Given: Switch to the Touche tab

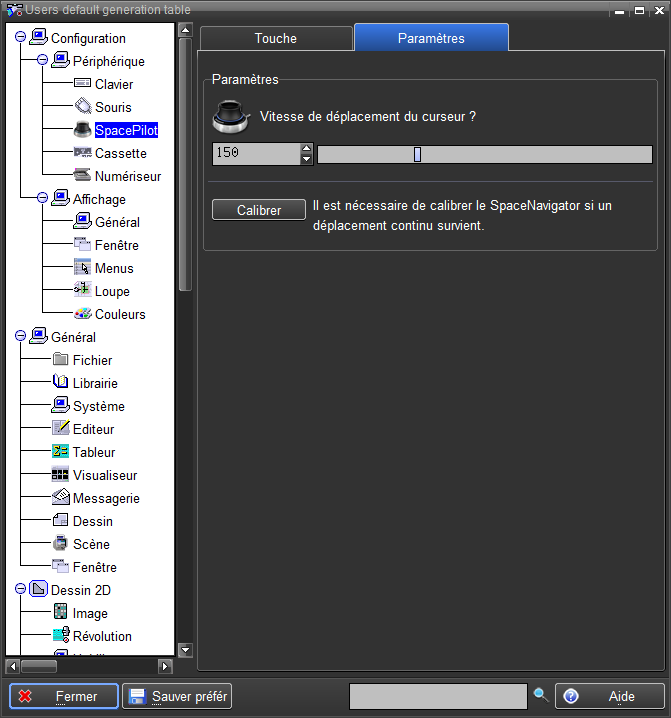Looking at the screenshot, I should pos(276,38).
